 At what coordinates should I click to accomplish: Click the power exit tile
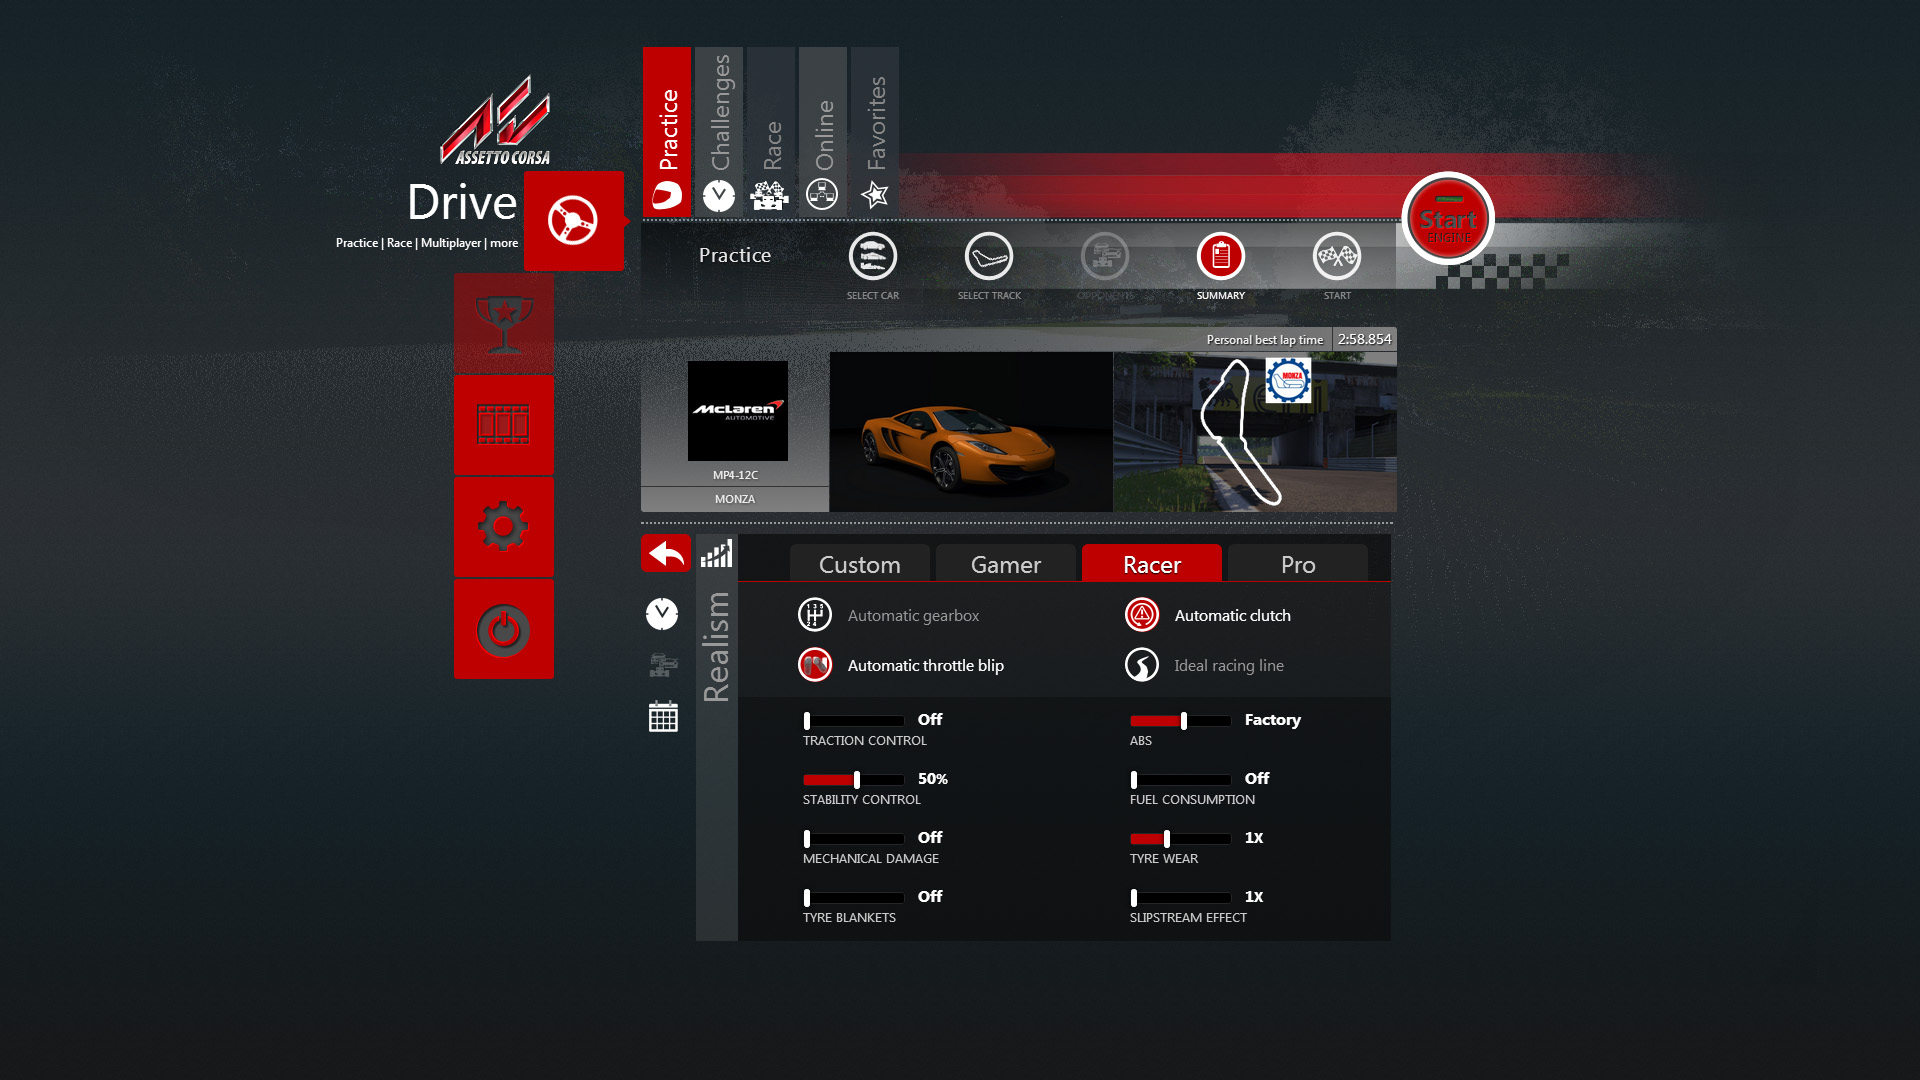(x=503, y=629)
